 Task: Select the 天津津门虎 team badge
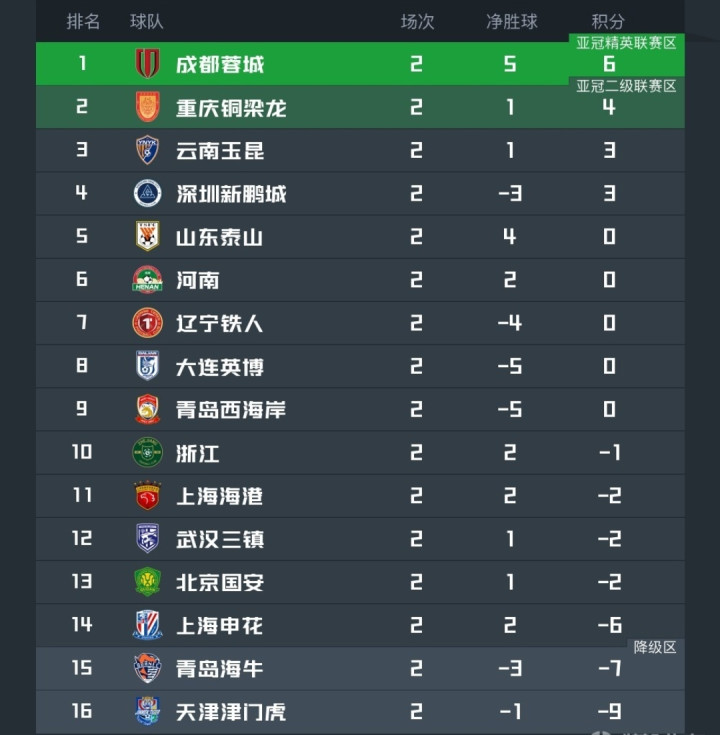pyautogui.click(x=147, y=711)
